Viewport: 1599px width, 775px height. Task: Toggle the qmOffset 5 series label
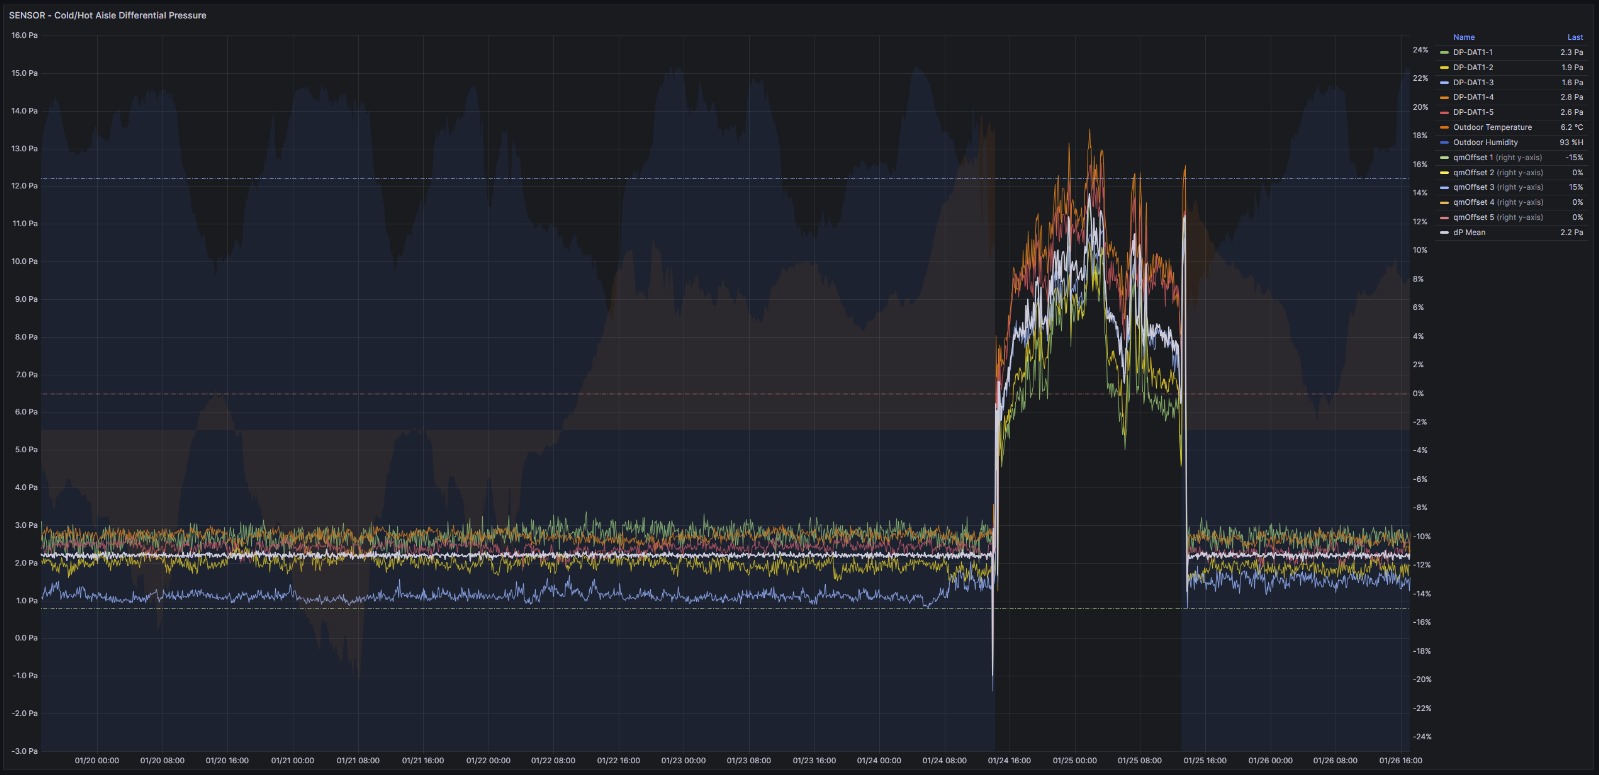[1497, 217]
